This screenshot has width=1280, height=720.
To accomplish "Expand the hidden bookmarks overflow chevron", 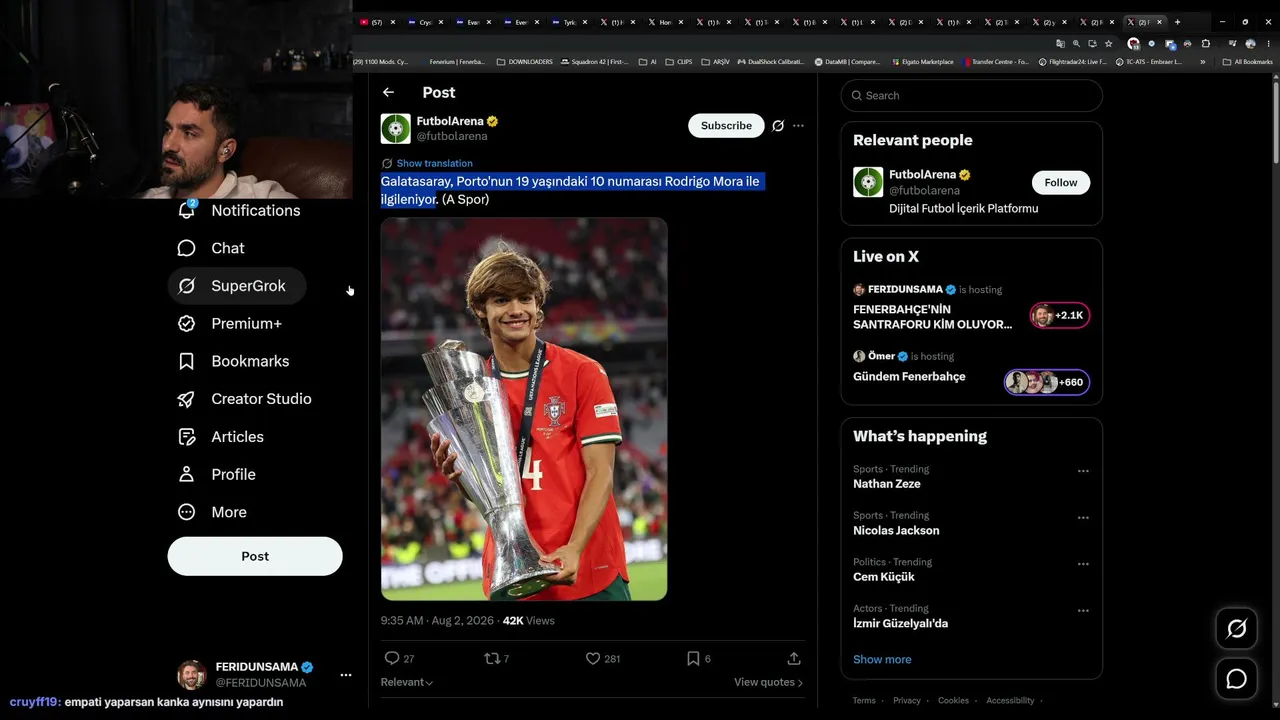I will [1202, 62].
